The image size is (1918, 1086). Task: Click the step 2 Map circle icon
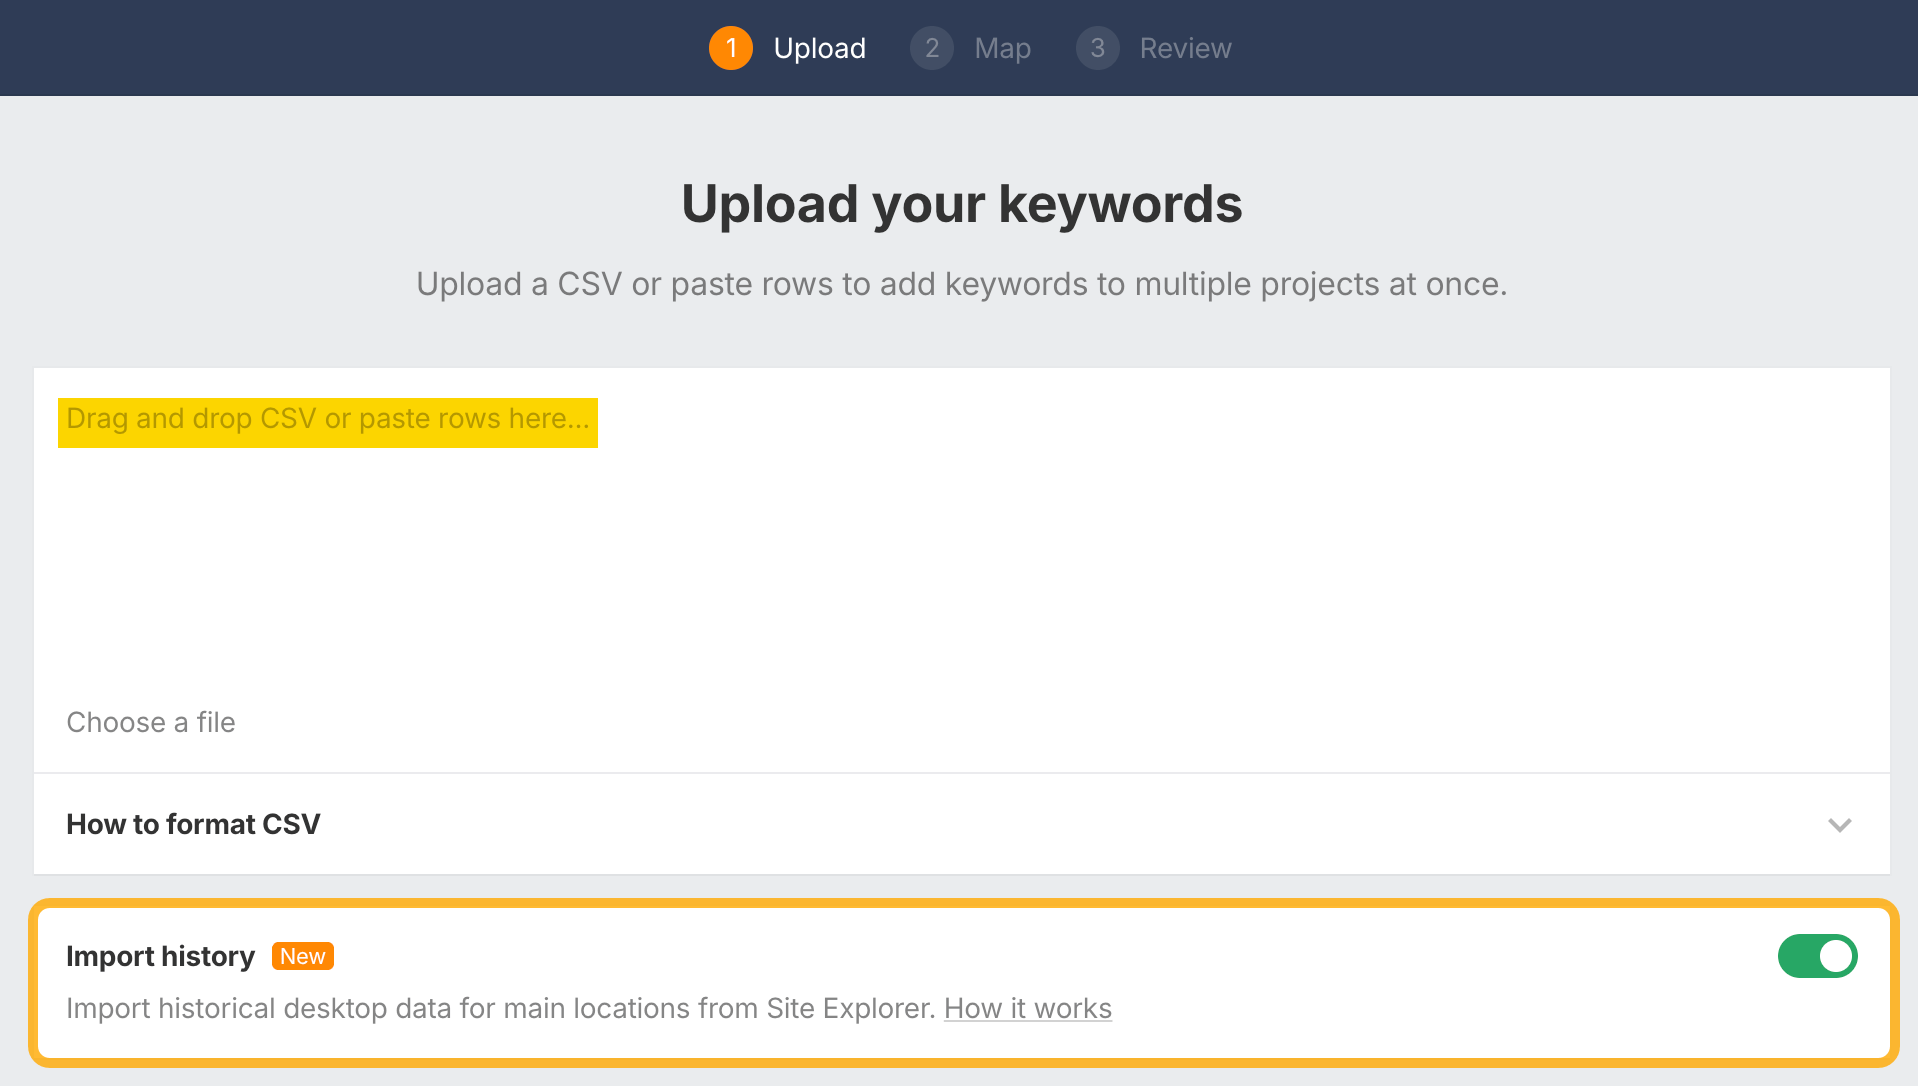click(931, 47)
